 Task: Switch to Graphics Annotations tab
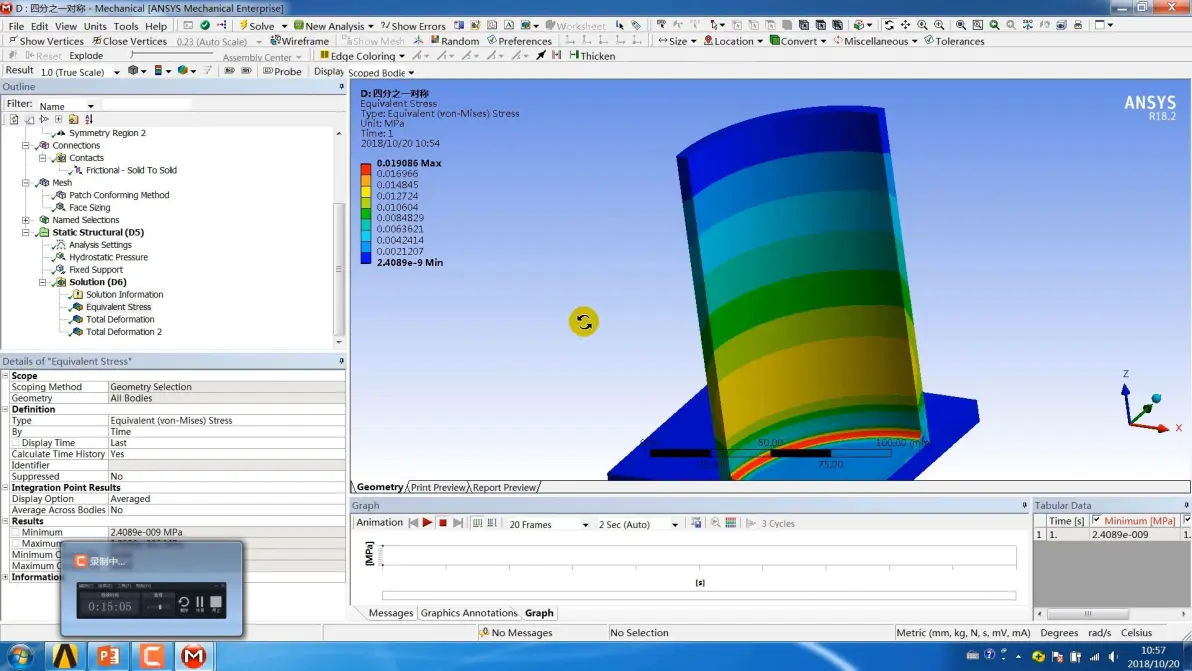coord(468,612)
